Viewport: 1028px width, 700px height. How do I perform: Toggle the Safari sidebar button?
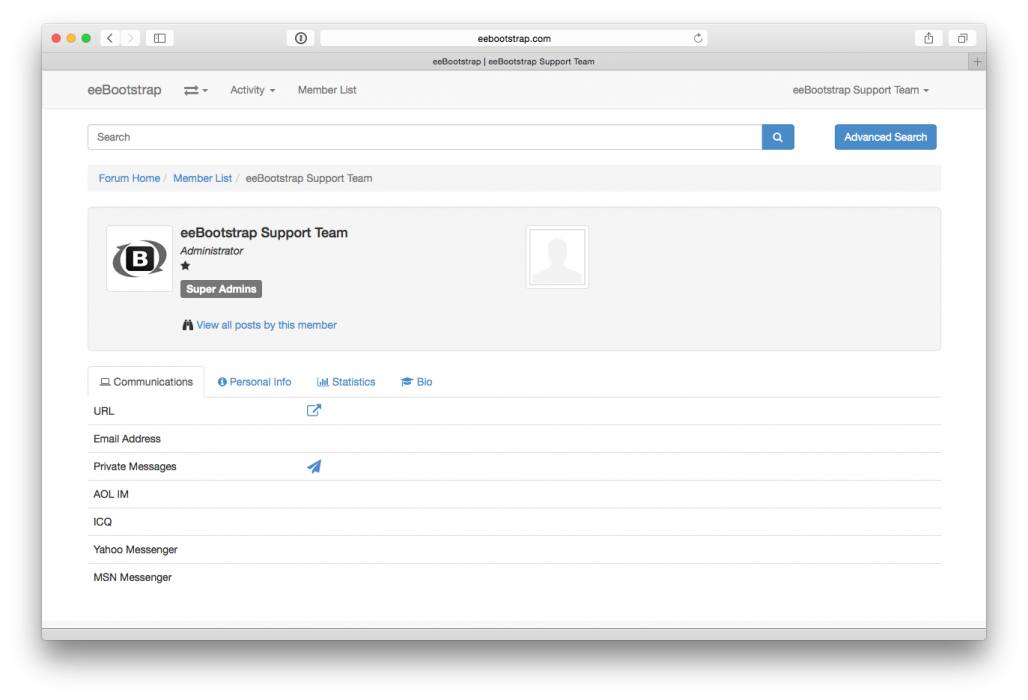[159, 38]
